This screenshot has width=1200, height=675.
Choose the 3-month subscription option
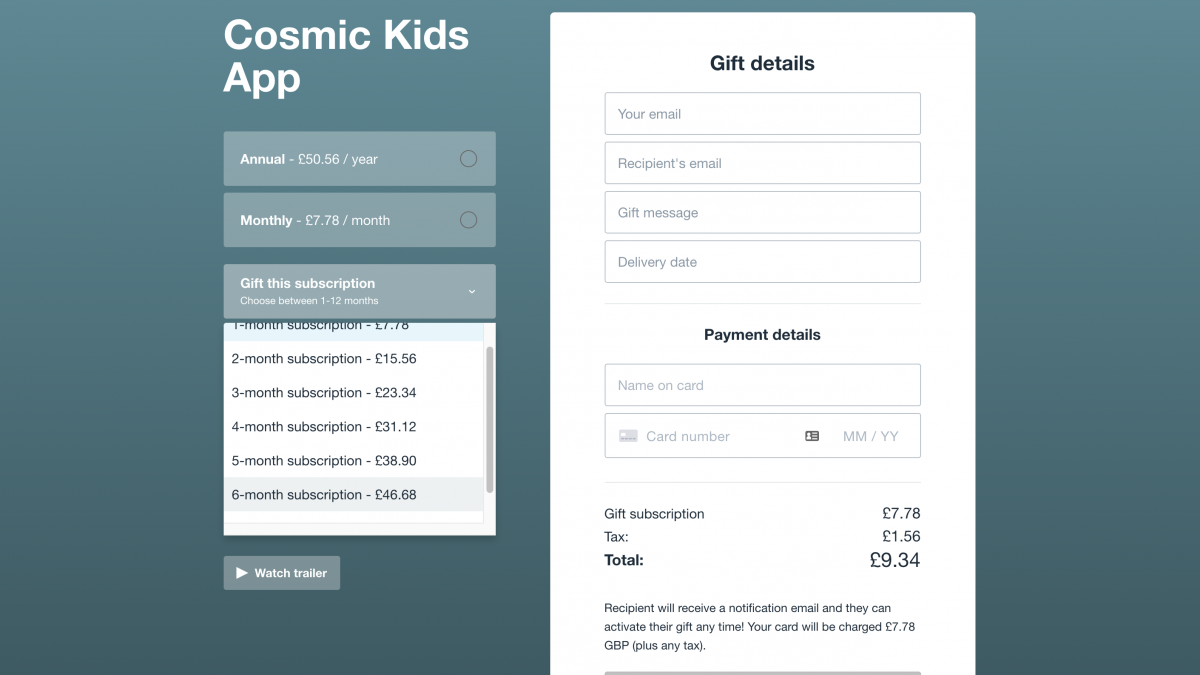tap(324, 393)
